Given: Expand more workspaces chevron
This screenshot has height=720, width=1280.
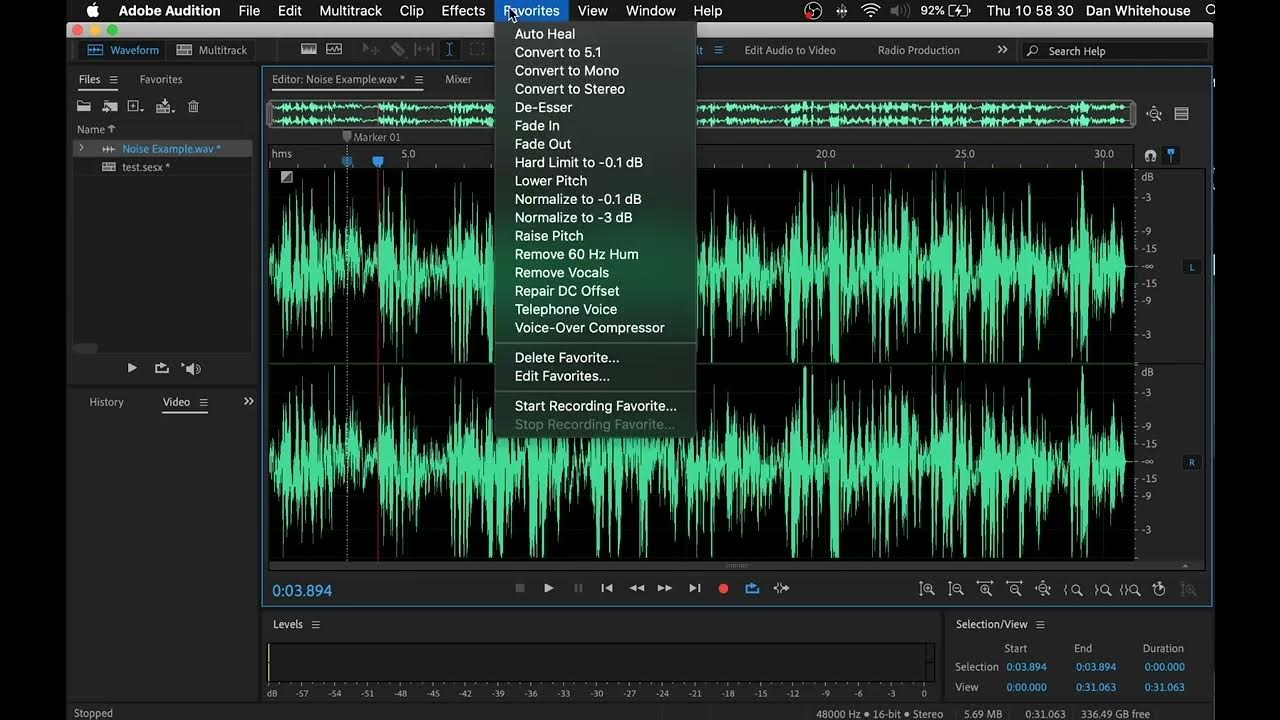Looking at the screenshot, I should click(x=1002, y=50).
